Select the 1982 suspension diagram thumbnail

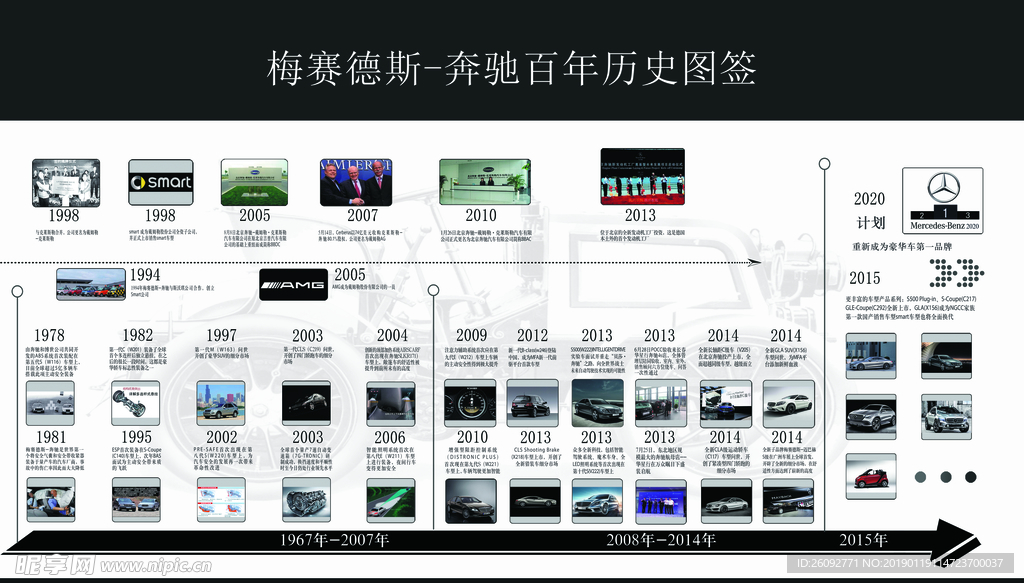tap(136, 403)
